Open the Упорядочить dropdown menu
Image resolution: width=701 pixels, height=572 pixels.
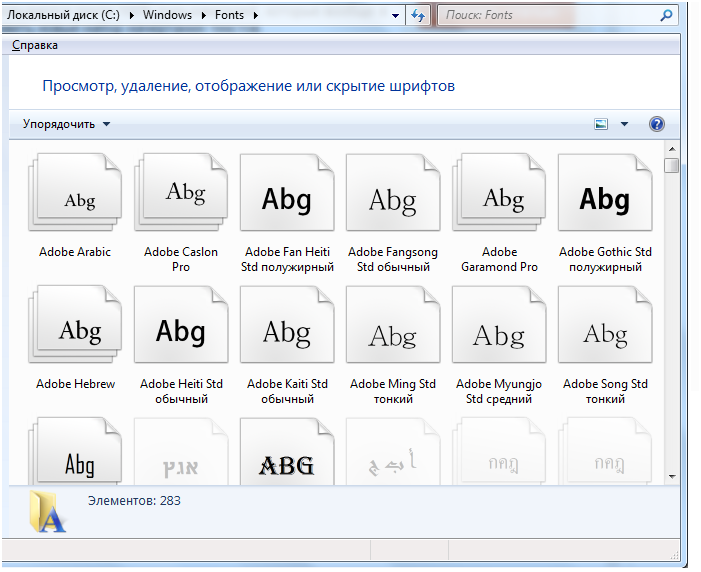tap(67, 124)
